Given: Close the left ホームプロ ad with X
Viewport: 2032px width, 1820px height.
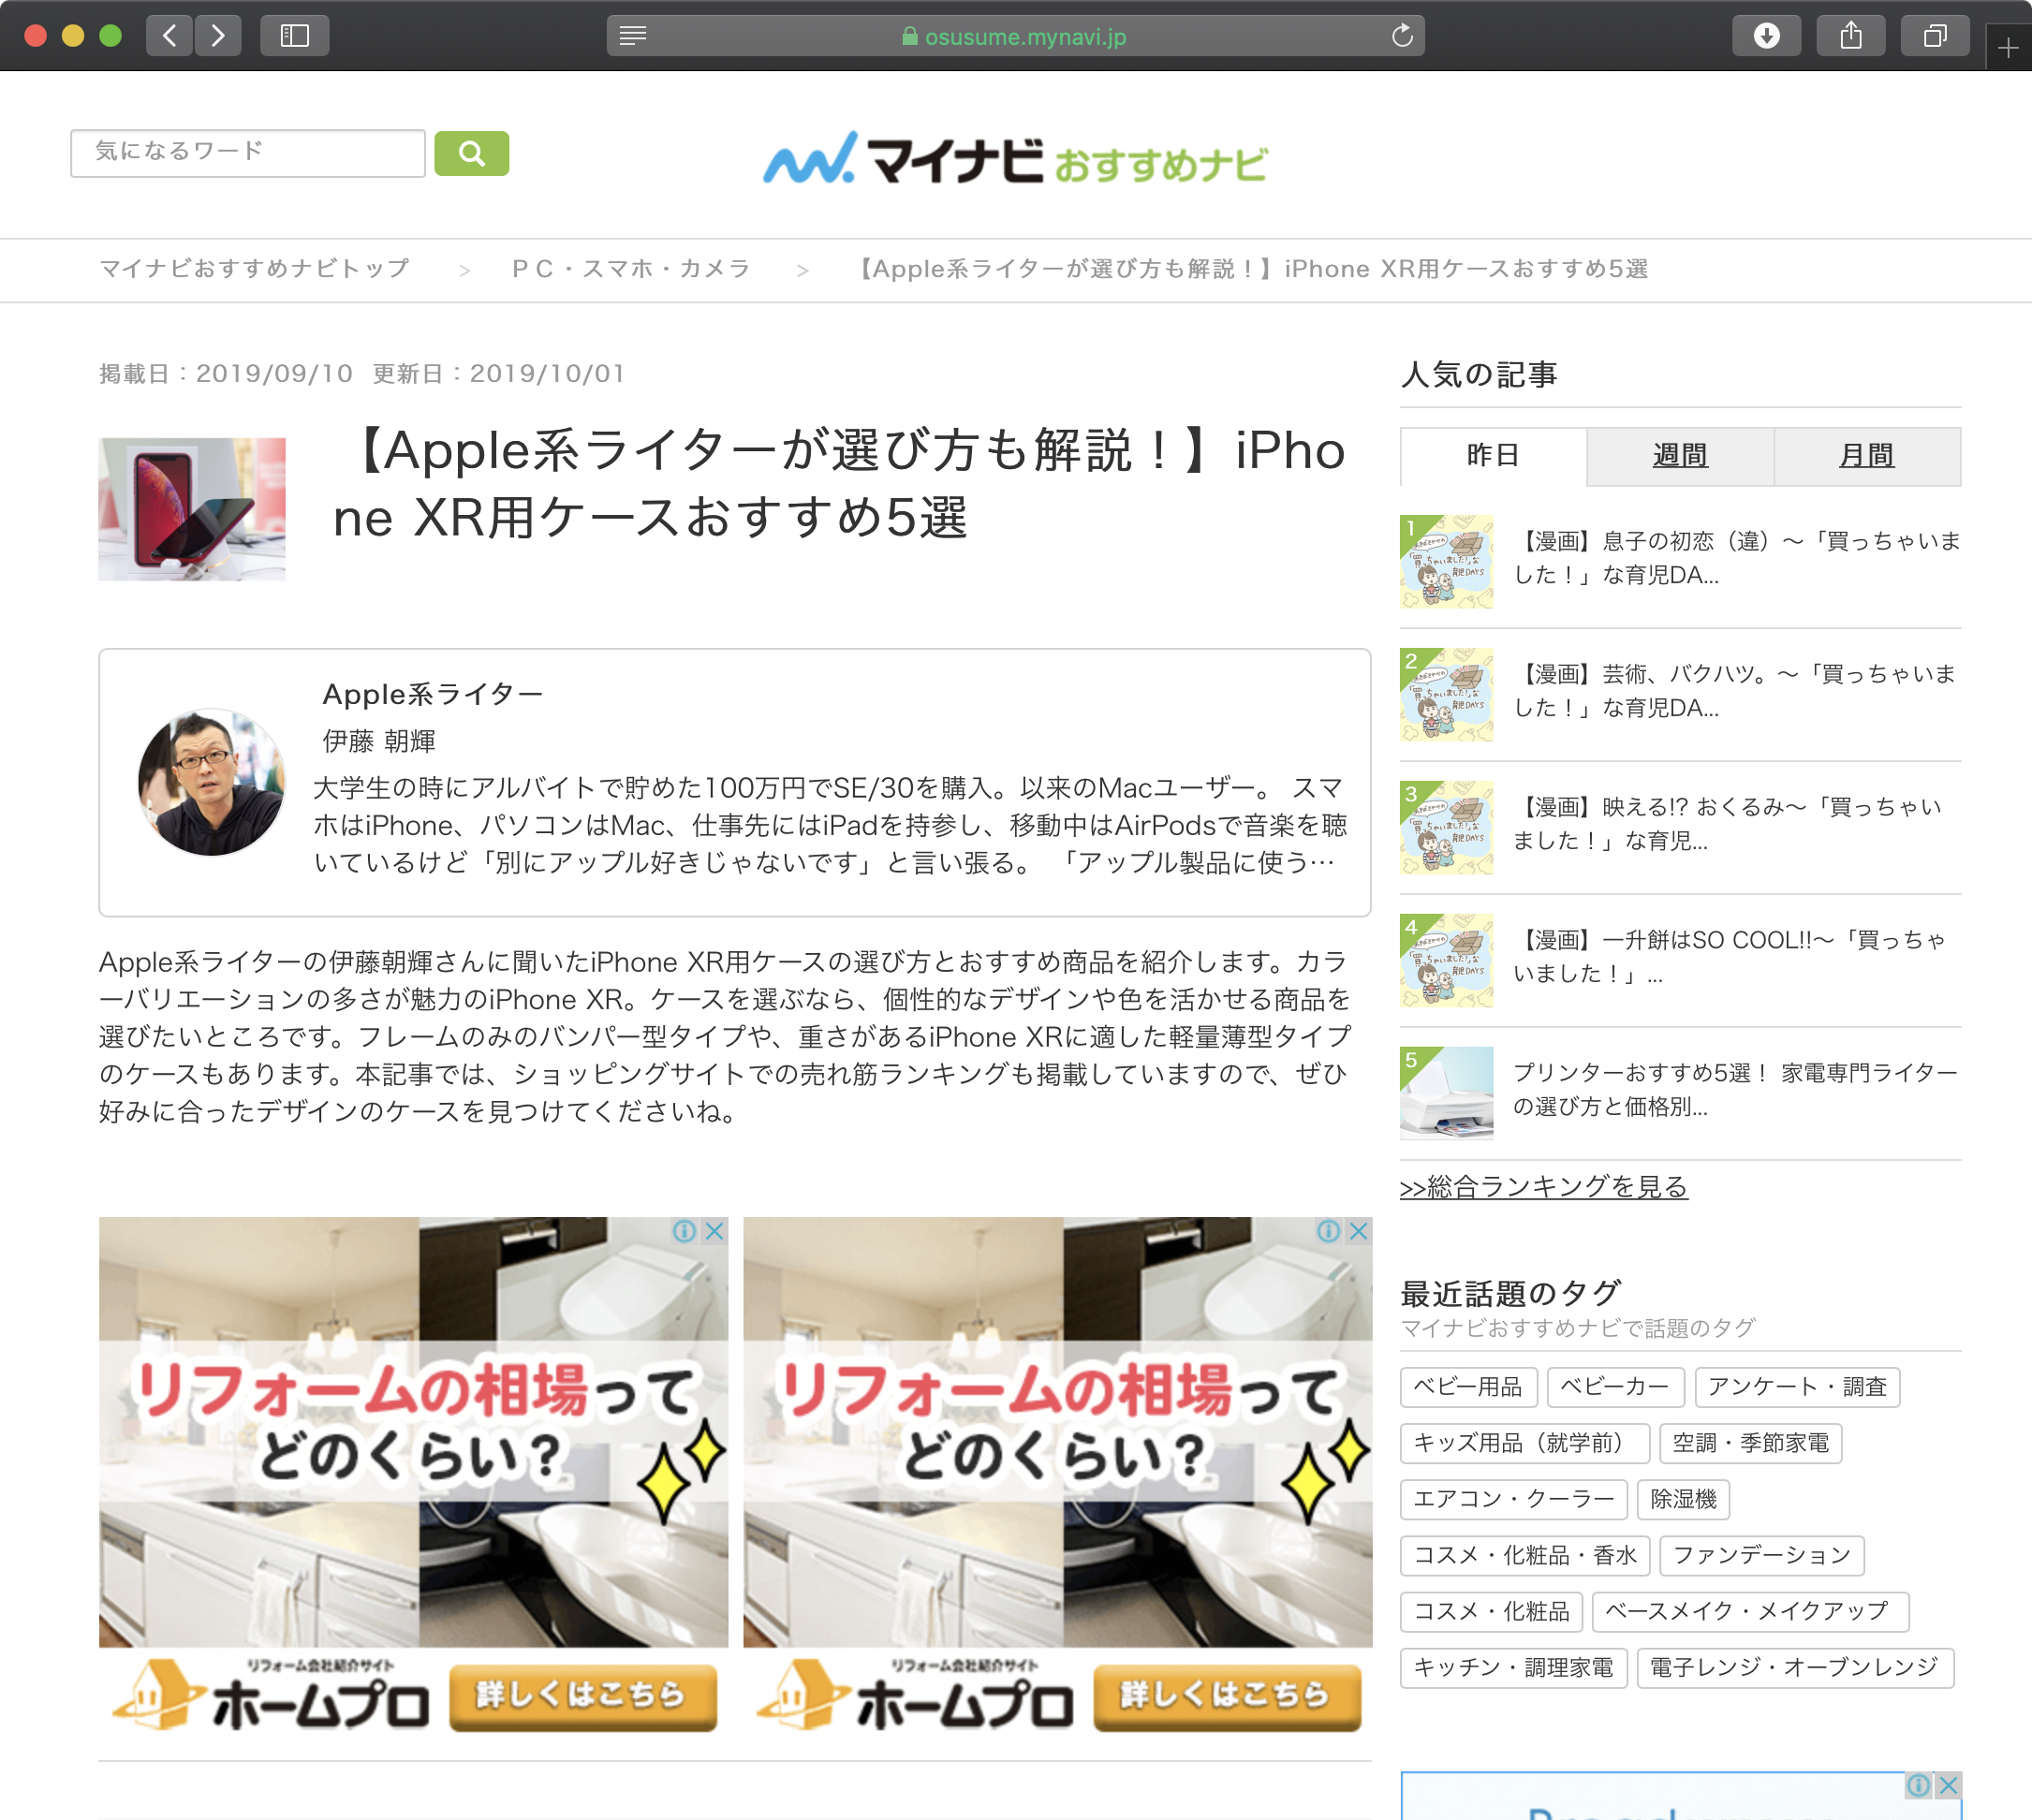Looking at the screenshot, I should tap(715, 1231).
